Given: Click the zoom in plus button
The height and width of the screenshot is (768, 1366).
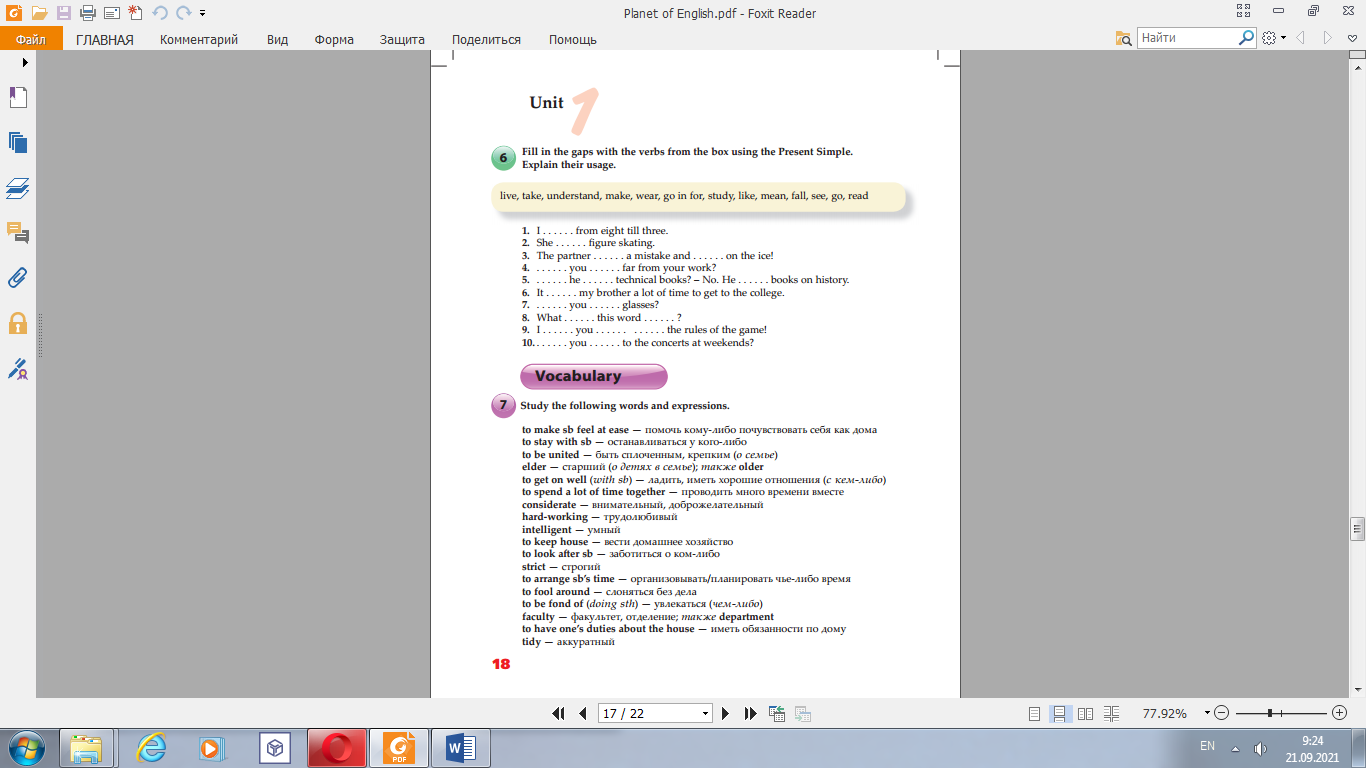Looking at the screenshot, I should point(1340,713).
